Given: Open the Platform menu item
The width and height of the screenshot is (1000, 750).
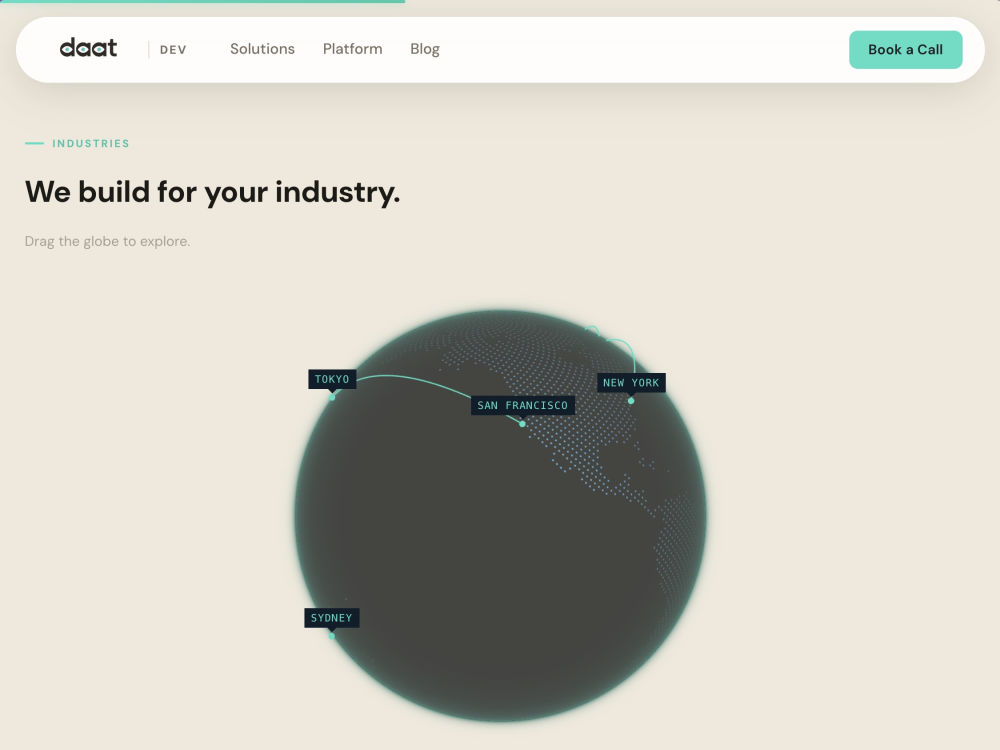Looking at the screenshot, I should [352, 49].
